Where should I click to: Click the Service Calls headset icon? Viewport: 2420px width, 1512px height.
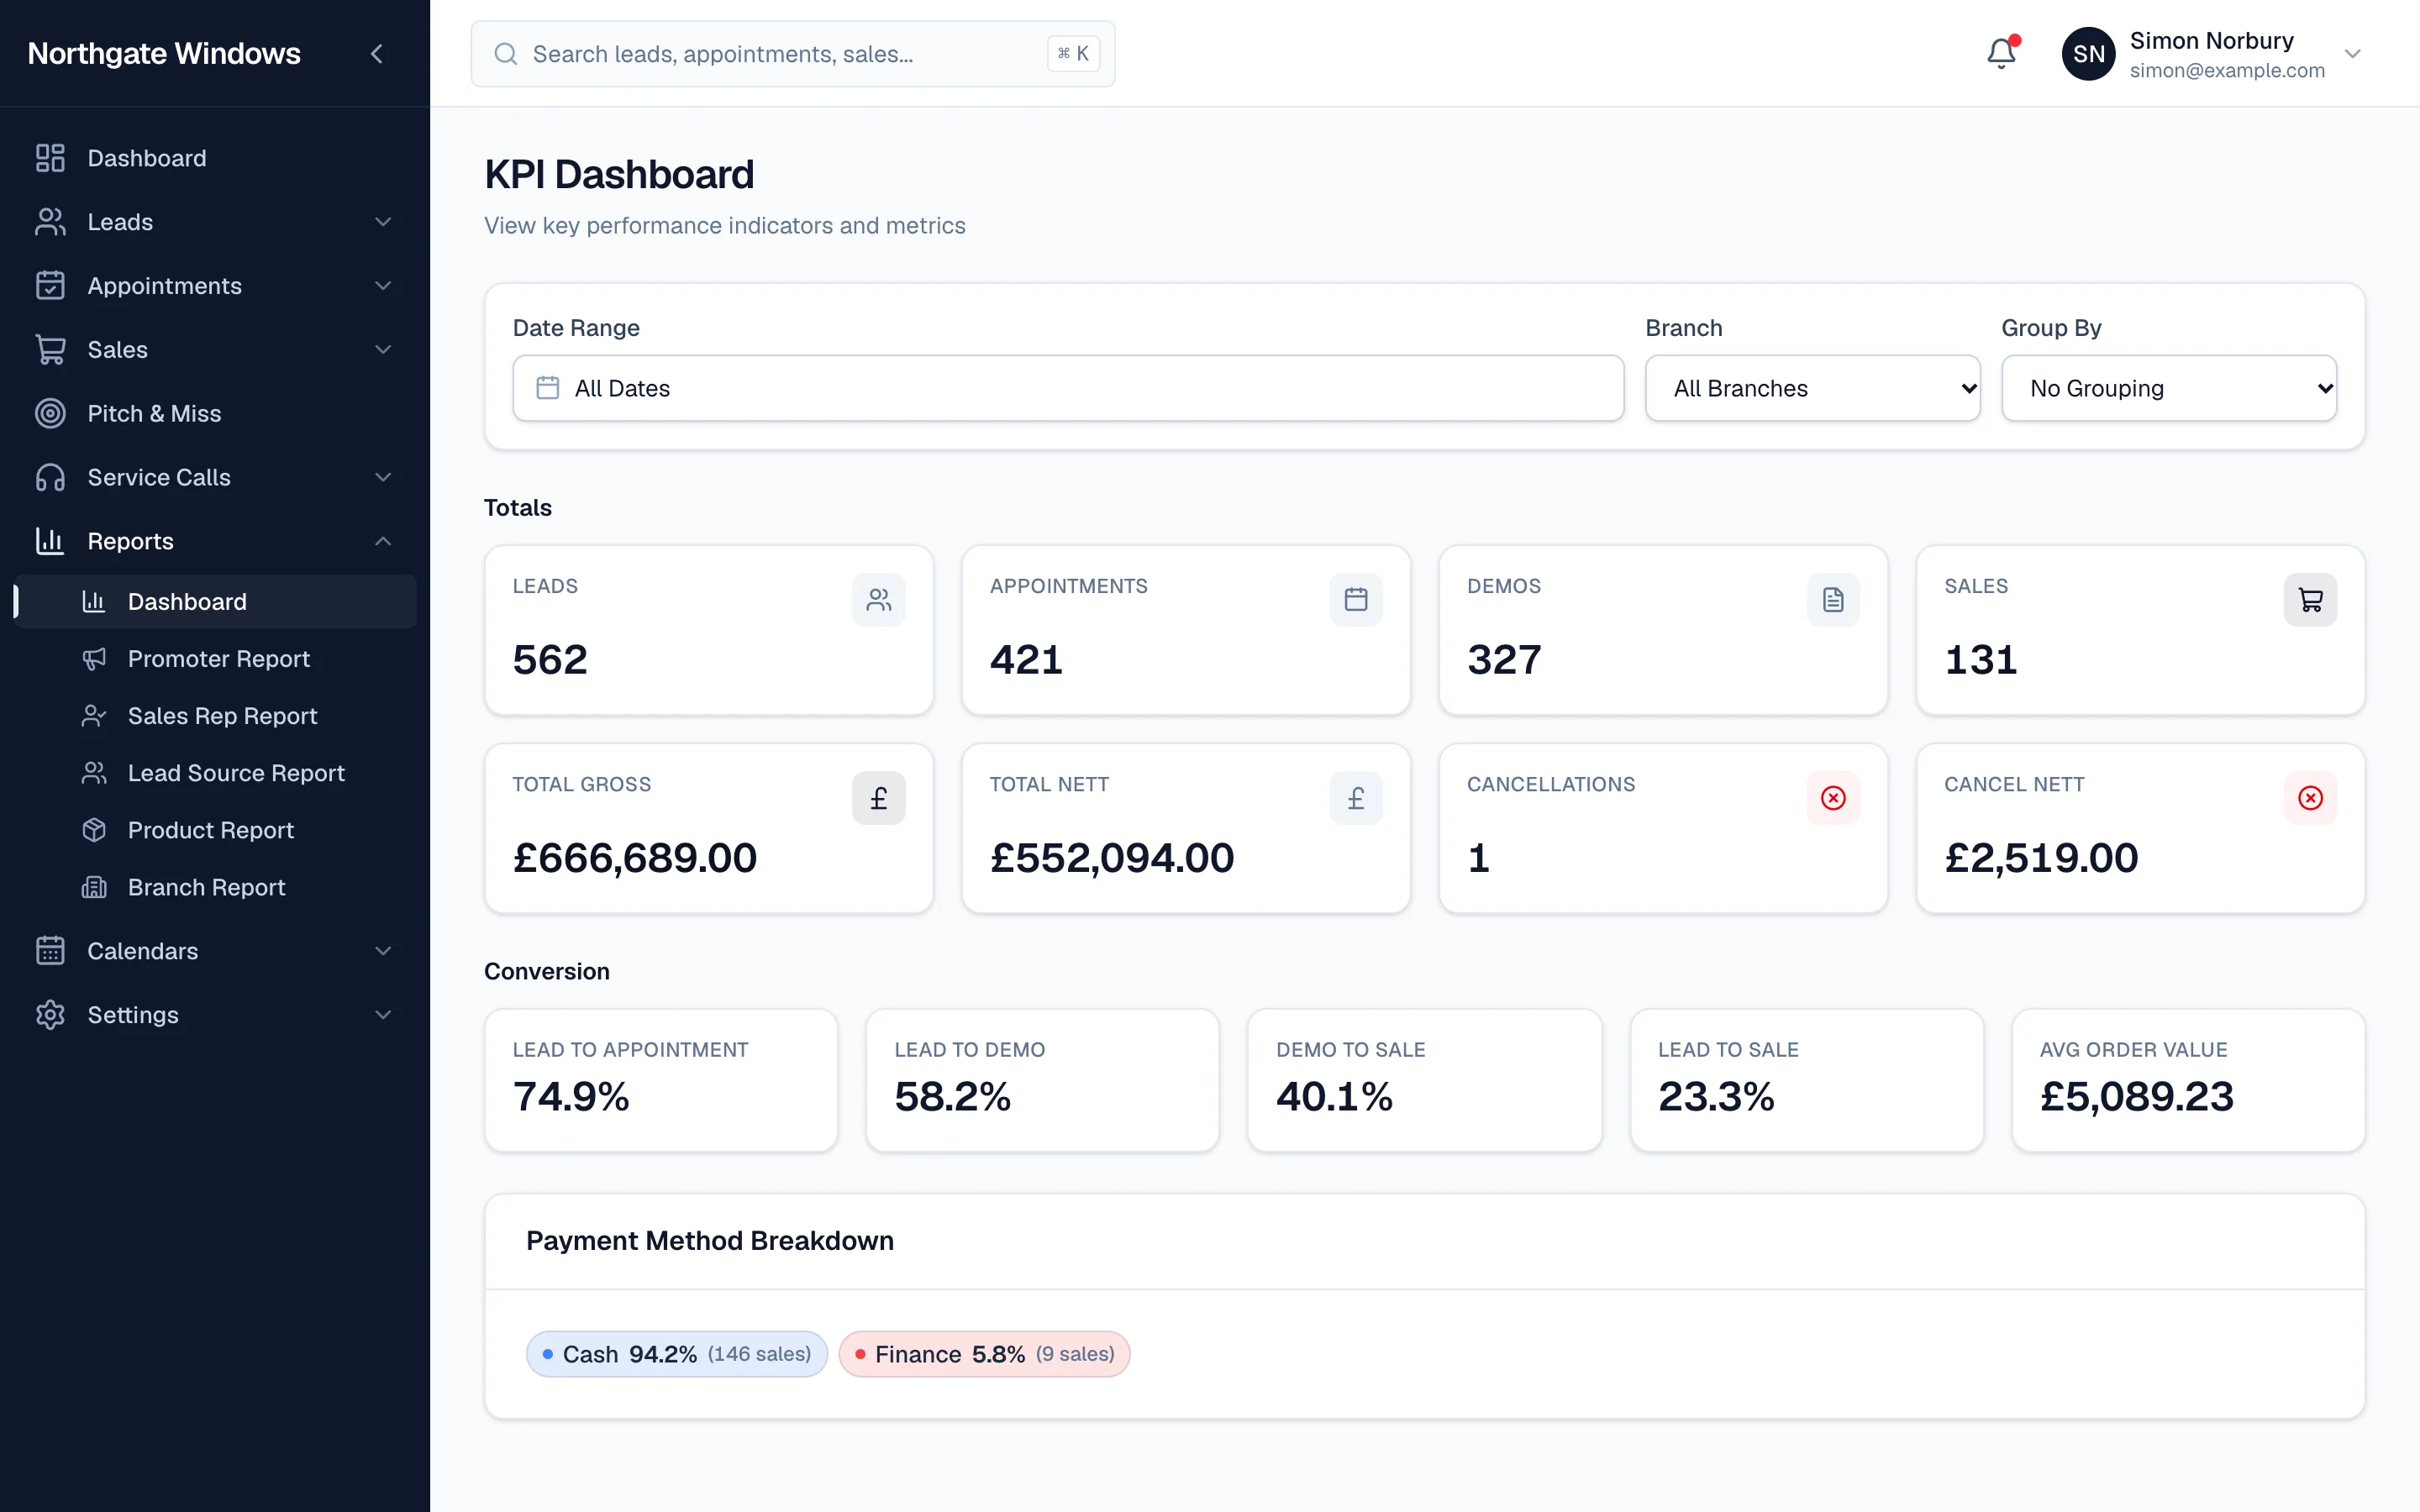pyautogui.click(x=50, y=478)
